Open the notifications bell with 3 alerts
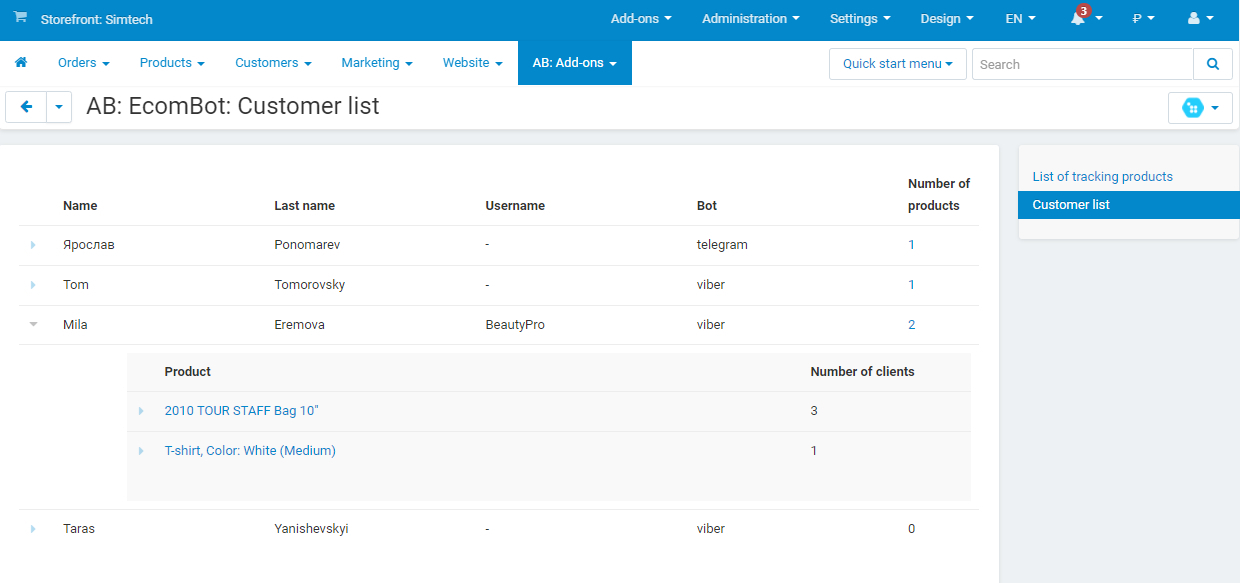 [x=1079, y=18]
